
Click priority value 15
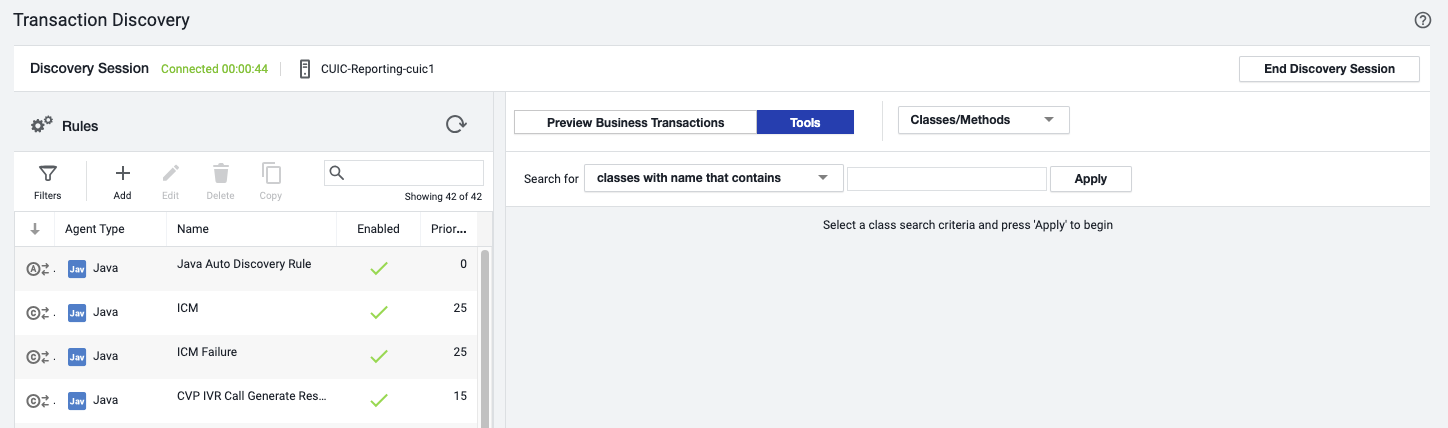[x=460, y=396]
